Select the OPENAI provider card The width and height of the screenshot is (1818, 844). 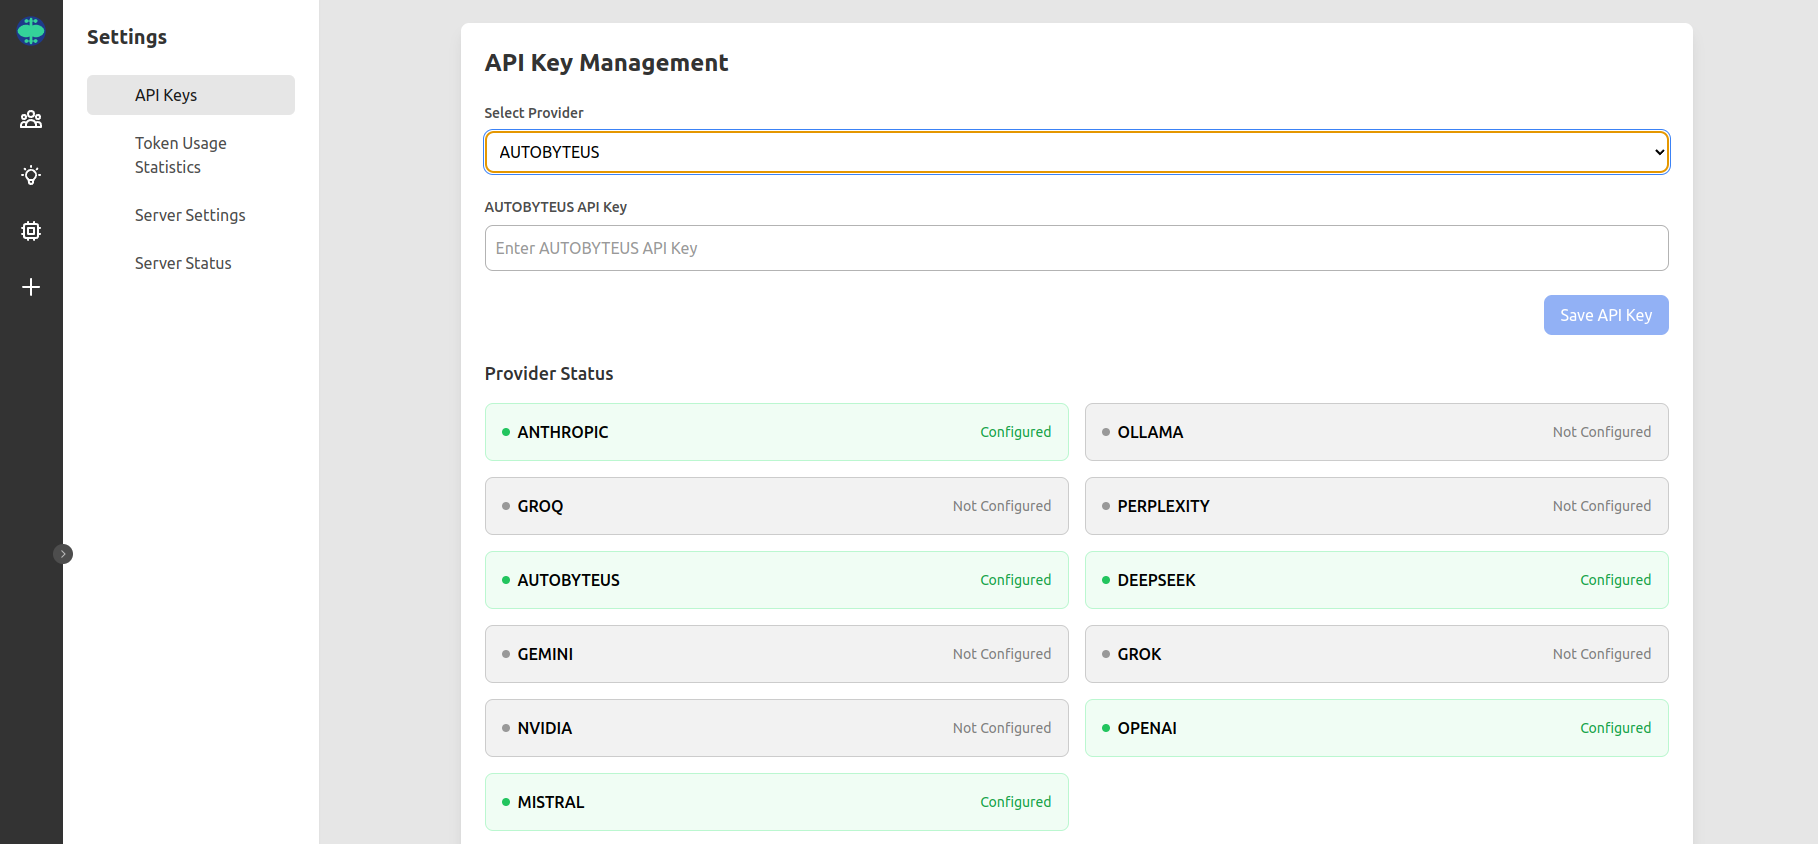point(1377,728)
